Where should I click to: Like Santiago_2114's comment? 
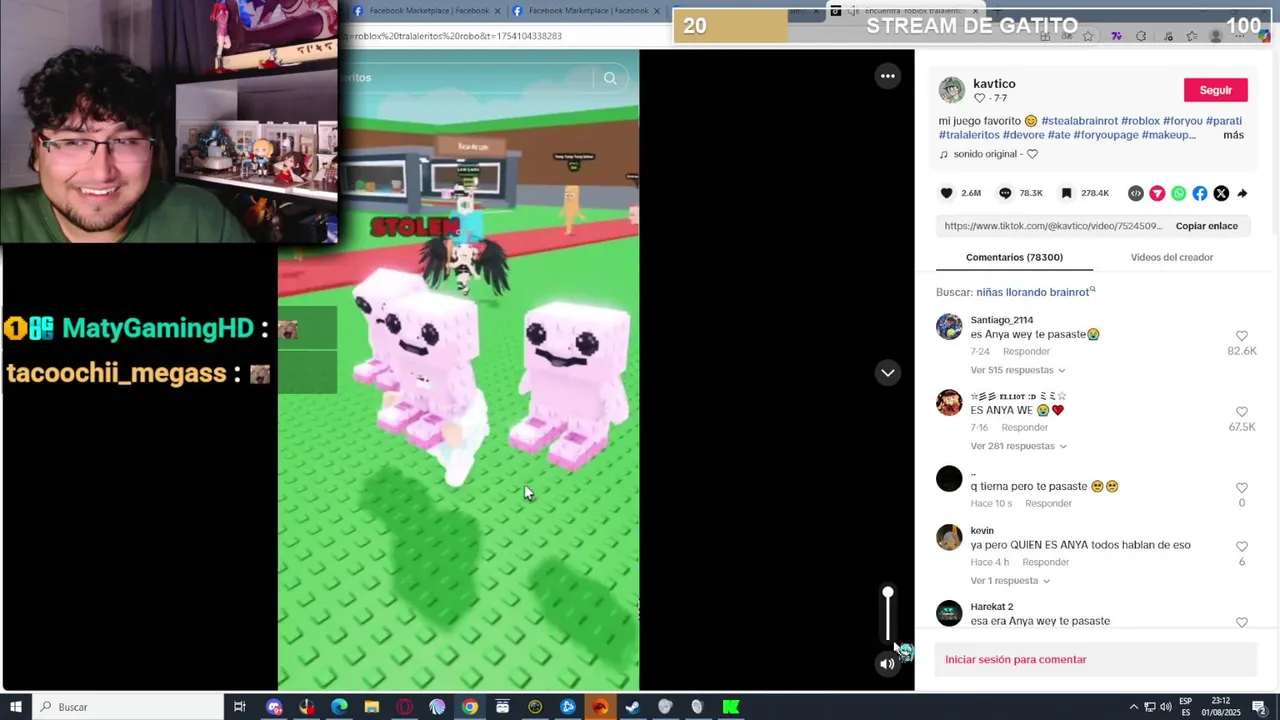[x=1241, y=336]
